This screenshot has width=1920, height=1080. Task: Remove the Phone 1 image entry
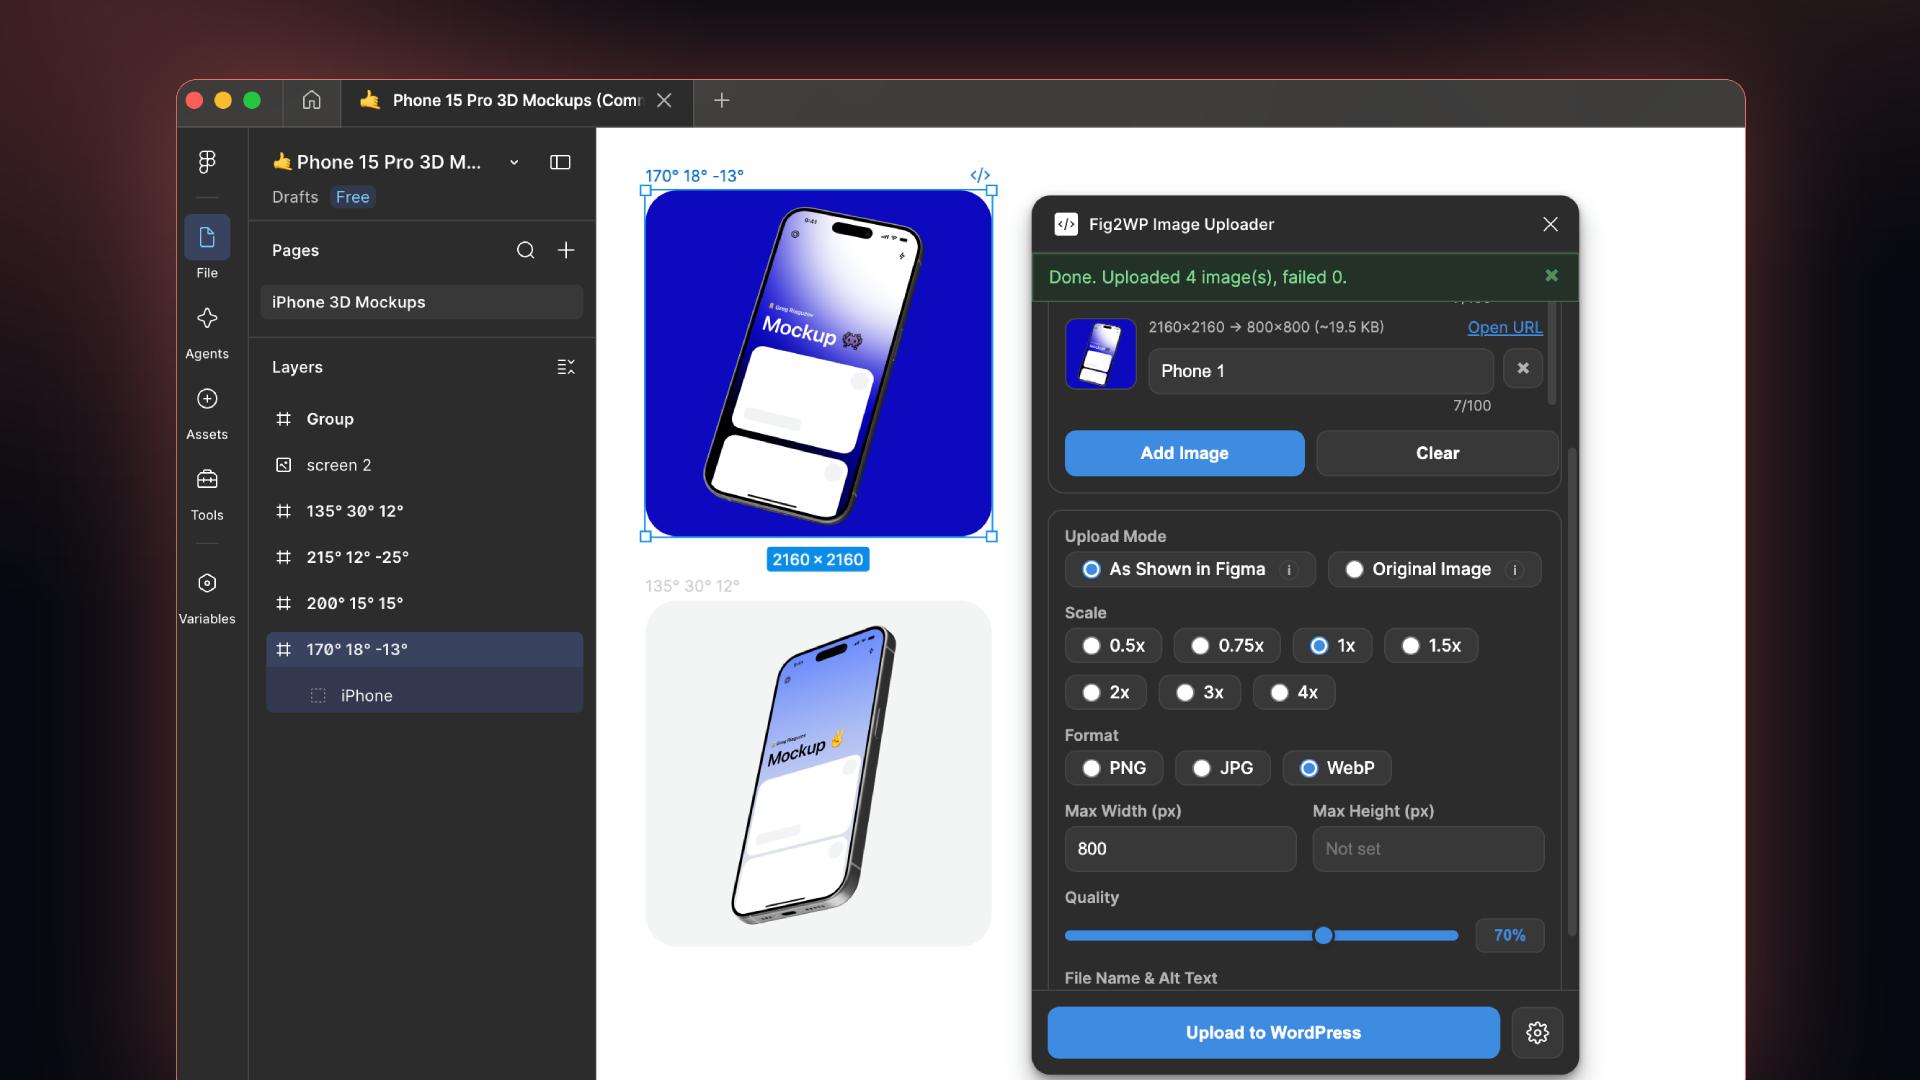tap(1523, 368)
